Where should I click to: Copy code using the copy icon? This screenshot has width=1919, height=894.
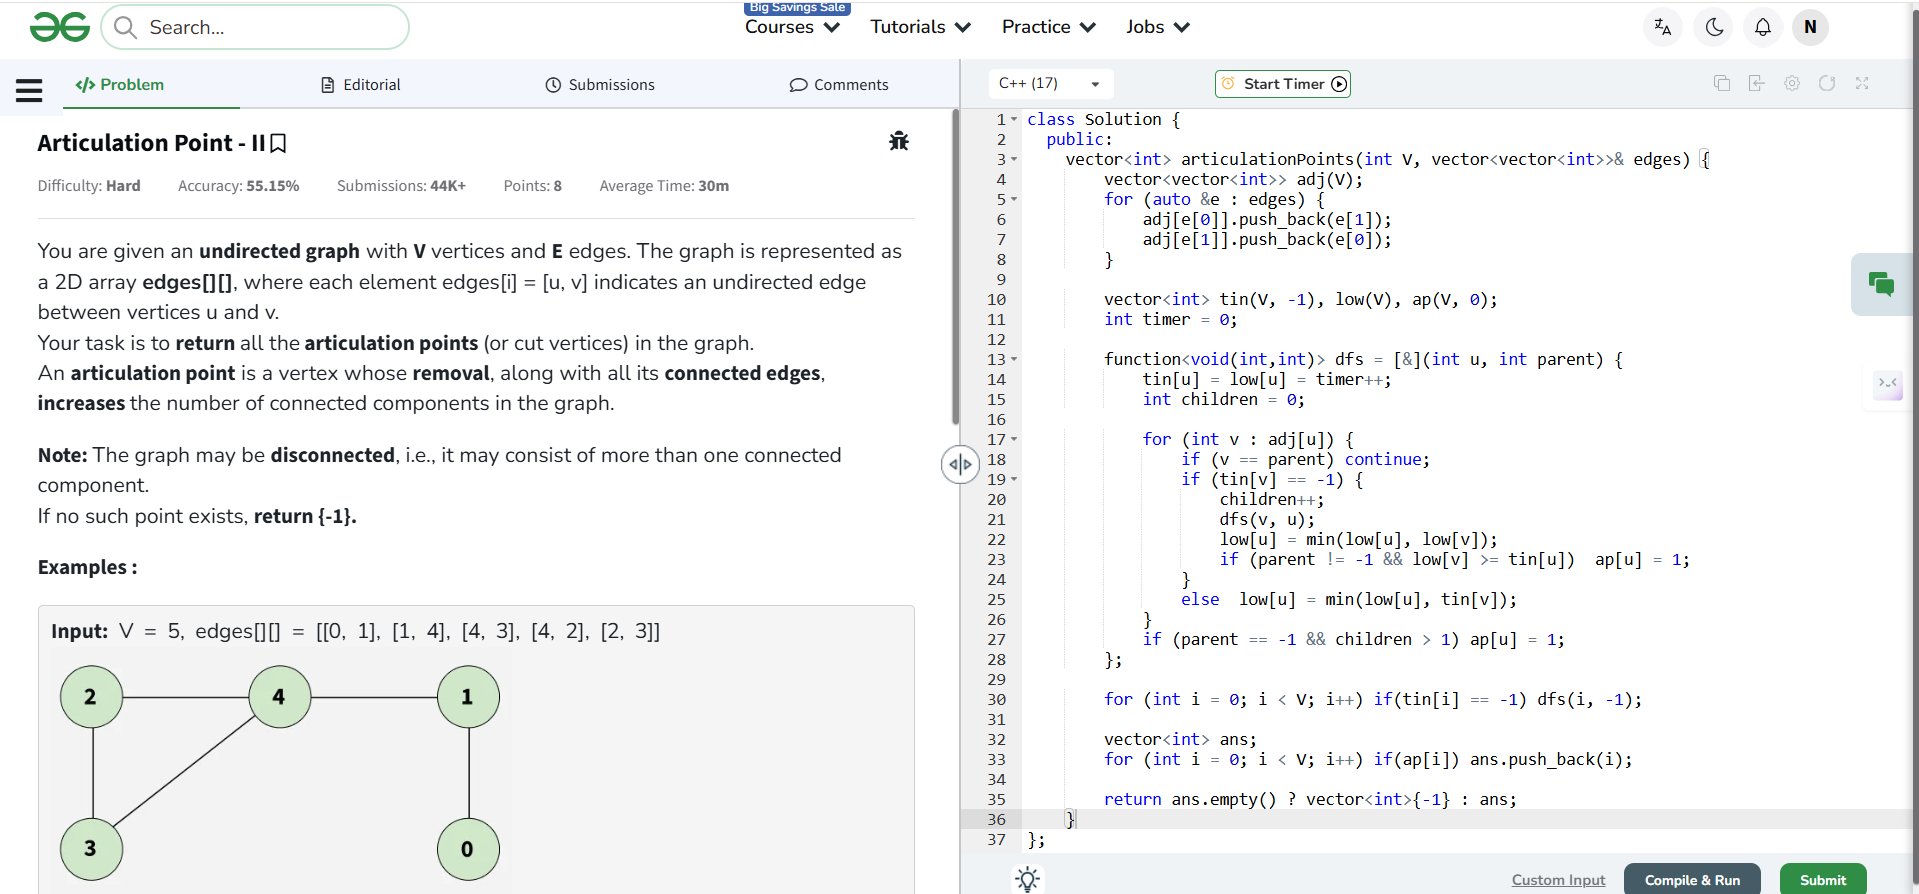click(x=1721, y=84)
